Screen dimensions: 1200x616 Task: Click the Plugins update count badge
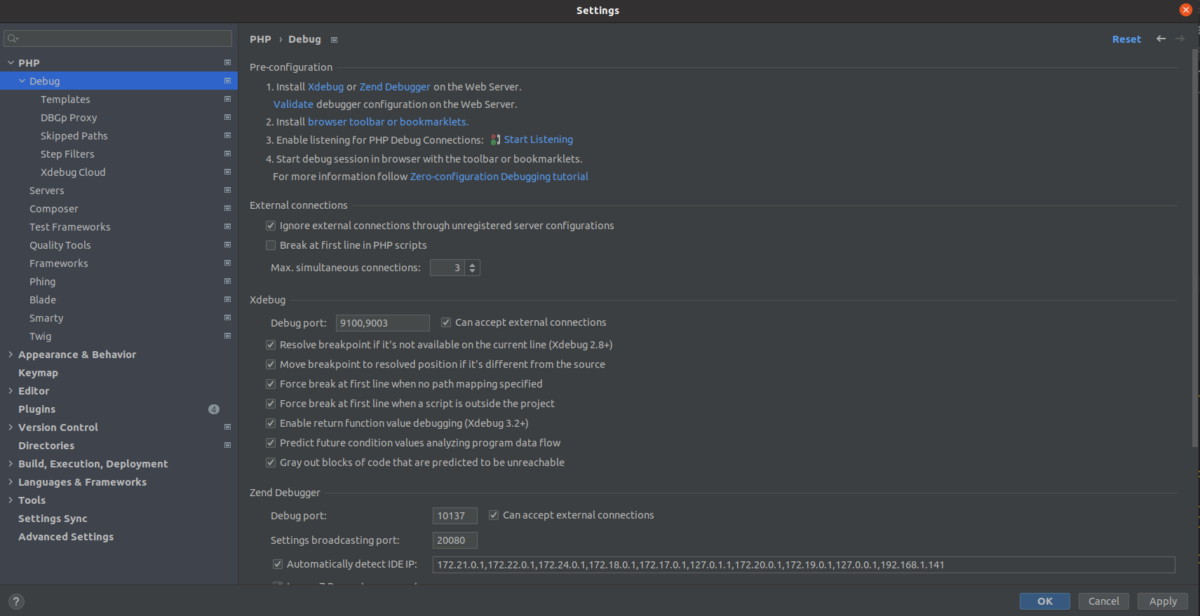point(213,409)
